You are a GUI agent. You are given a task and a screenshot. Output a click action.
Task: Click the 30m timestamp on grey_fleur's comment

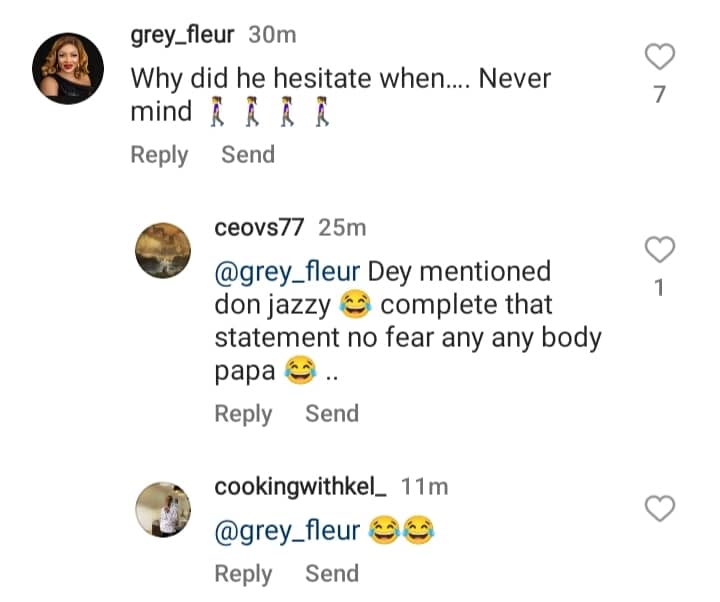(x=272, y=35)
